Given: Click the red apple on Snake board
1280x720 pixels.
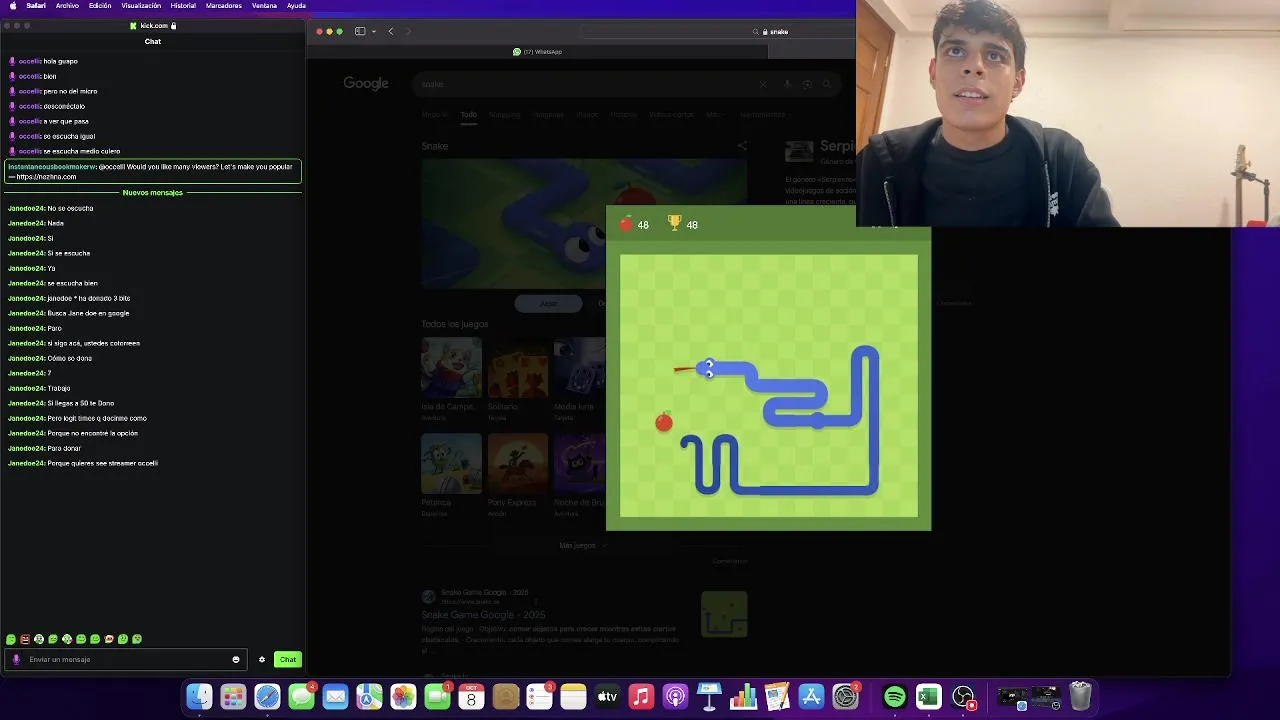Looking at the screenshot, I should click(664, 422).
